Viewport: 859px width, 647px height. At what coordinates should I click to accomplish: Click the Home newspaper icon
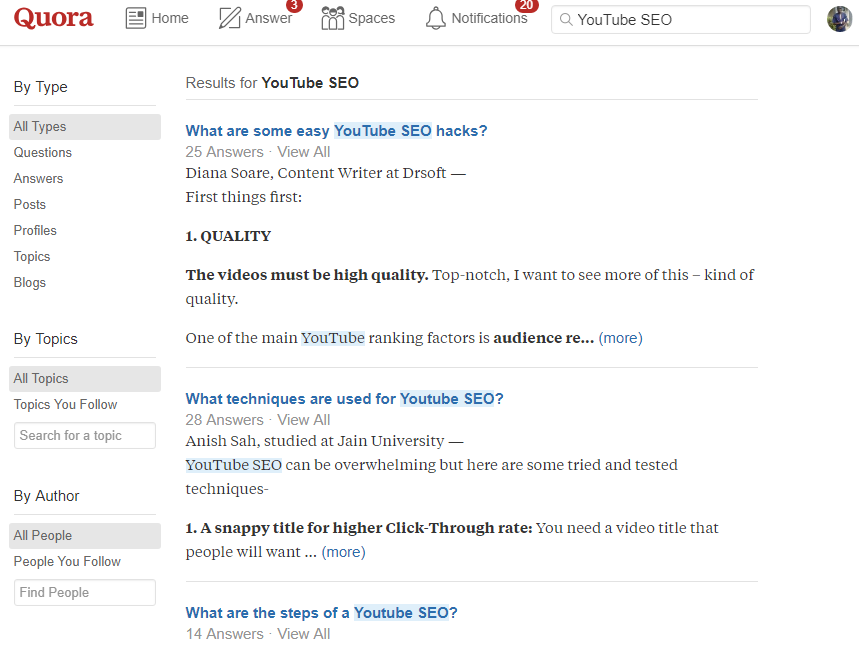135,18
